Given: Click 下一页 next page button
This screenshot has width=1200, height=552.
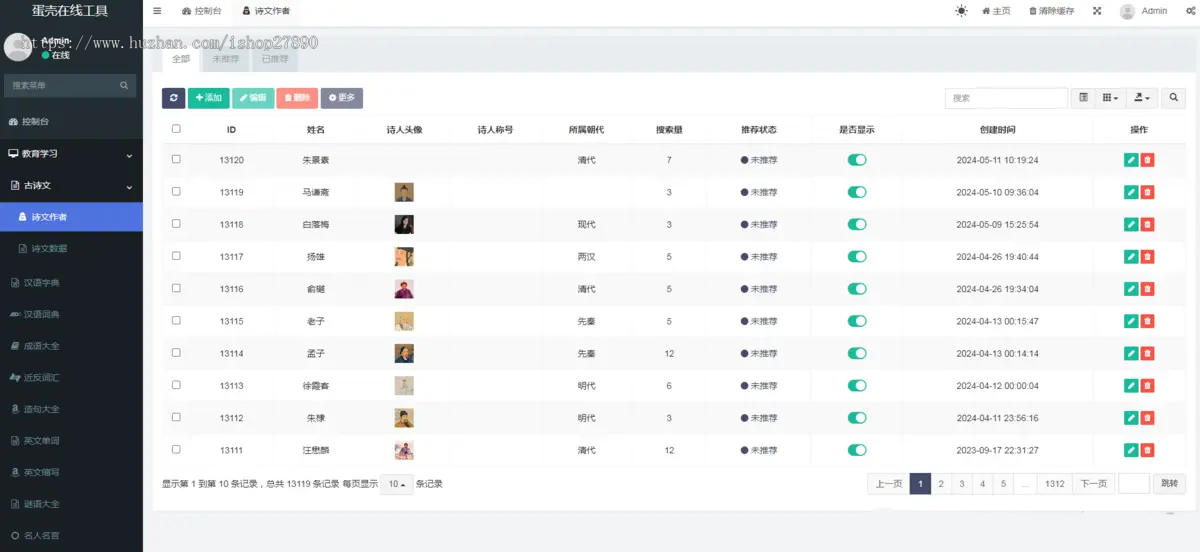Looking at the screenshot, I should pyautogui.click(x=1093, y=484).
